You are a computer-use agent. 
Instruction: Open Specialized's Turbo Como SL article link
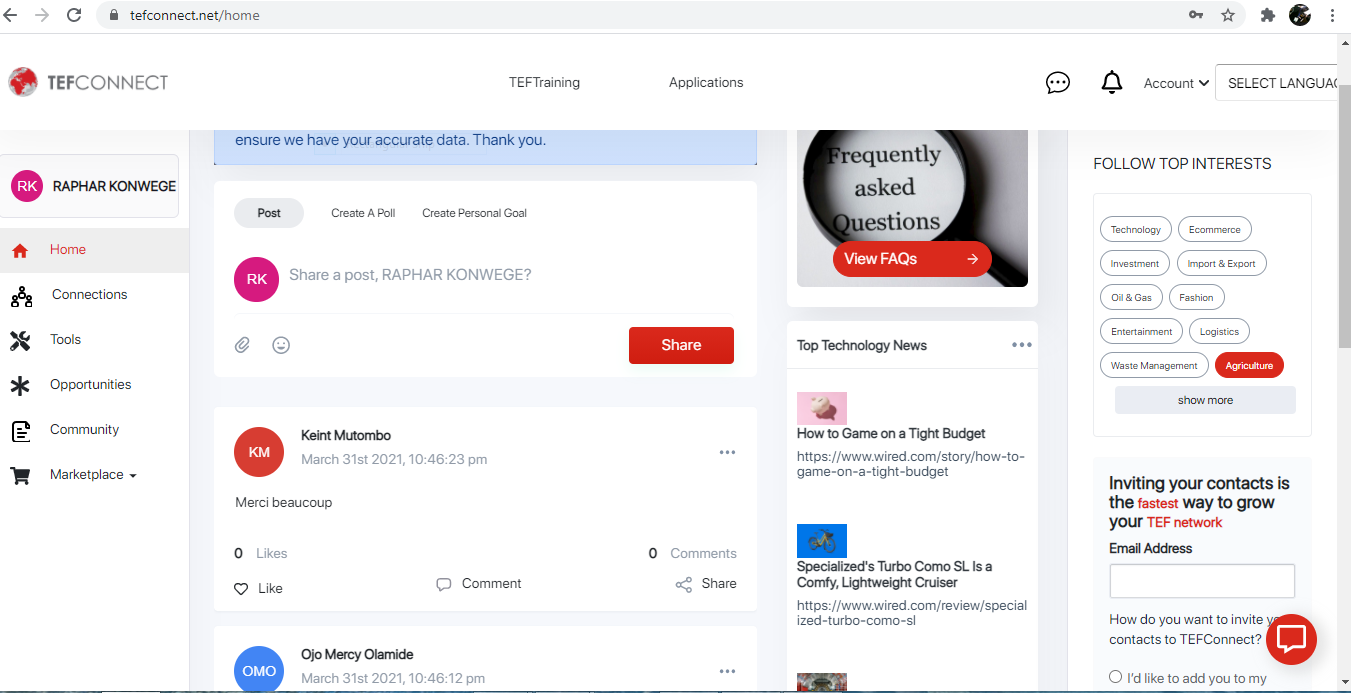[x=895, y=575]
